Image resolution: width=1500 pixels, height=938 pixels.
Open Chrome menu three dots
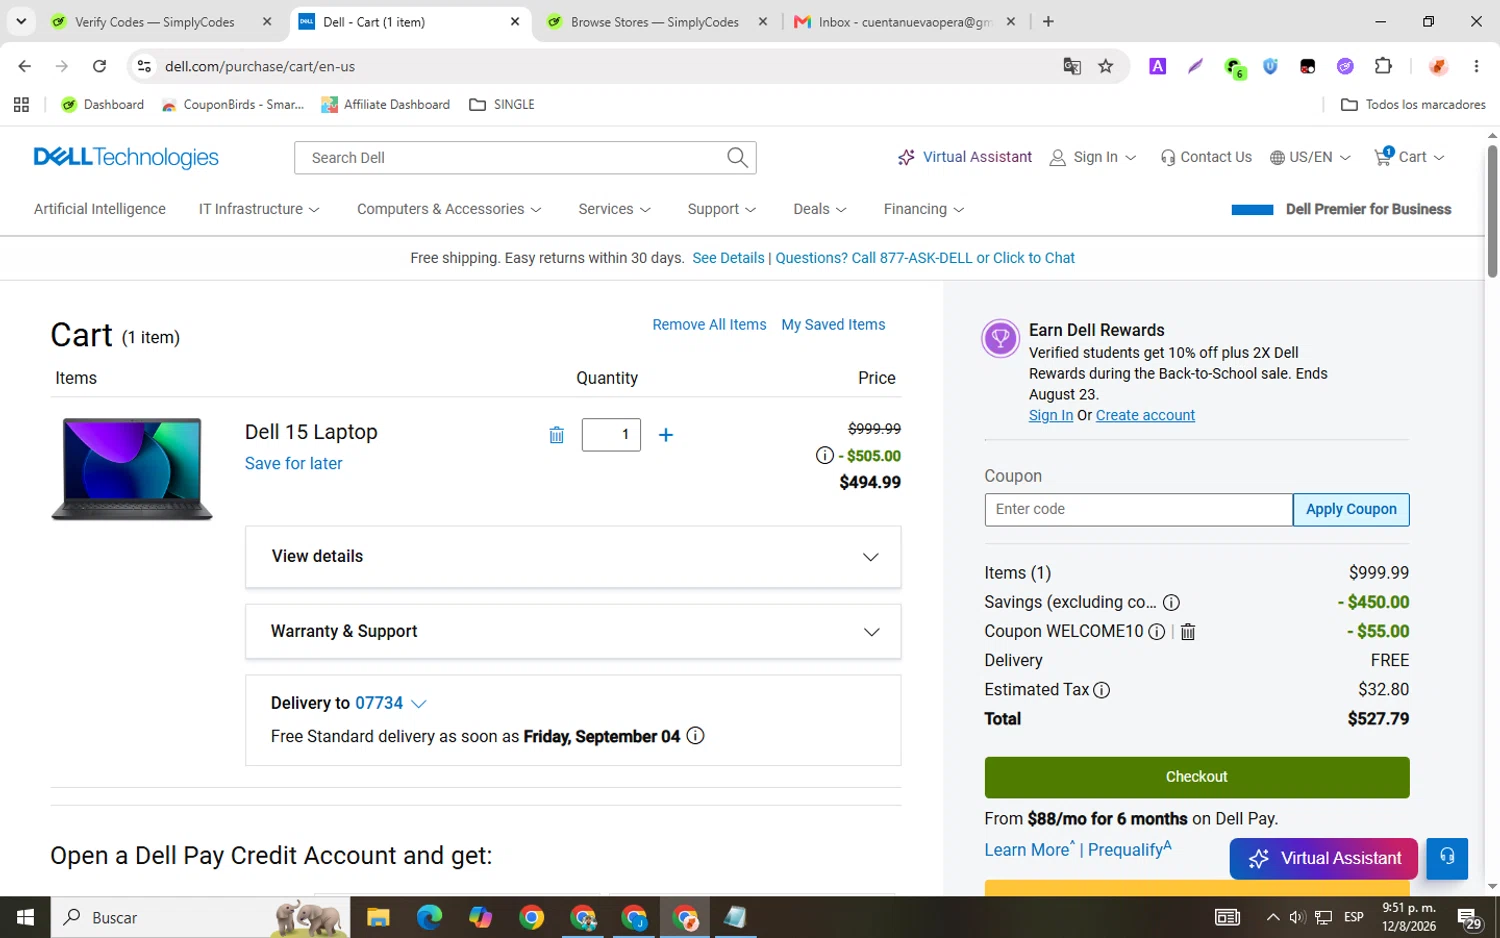pyautogui.click(x=1476, y=66)
